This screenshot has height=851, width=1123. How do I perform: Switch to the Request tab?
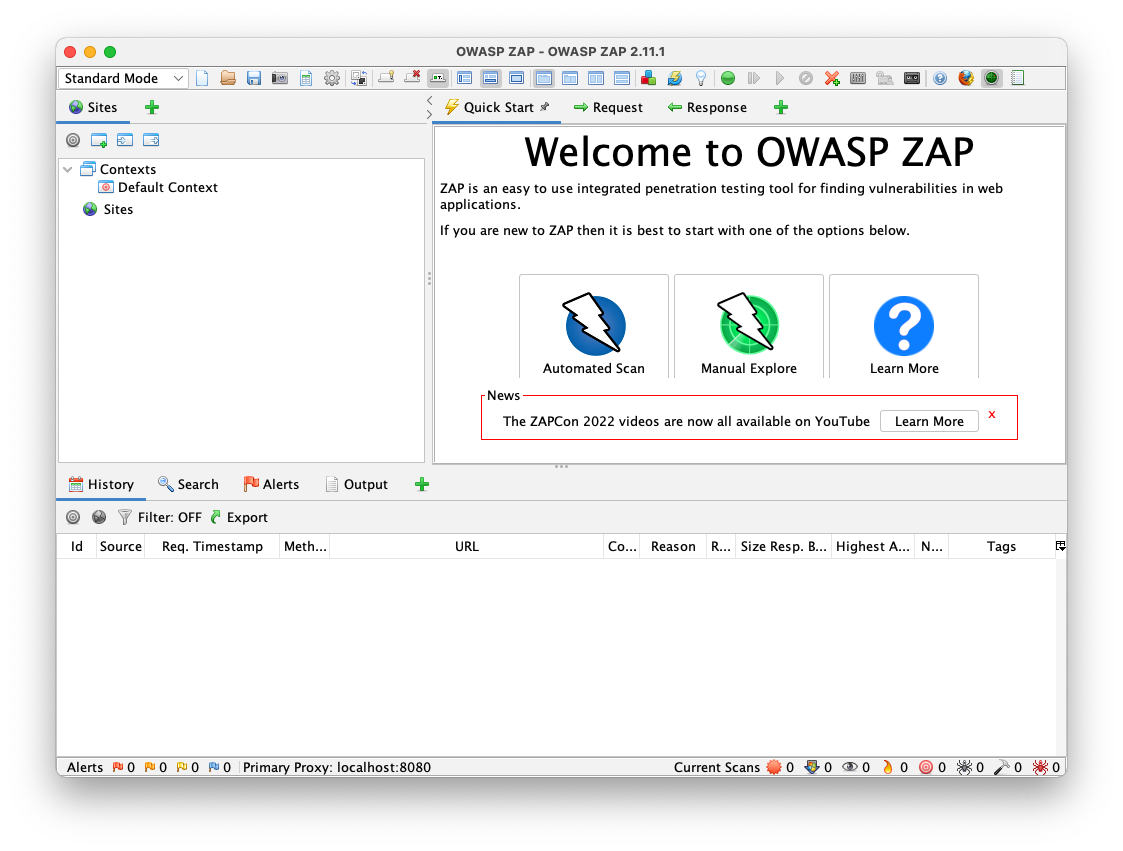pyautogui.click(x=608, y=107)
